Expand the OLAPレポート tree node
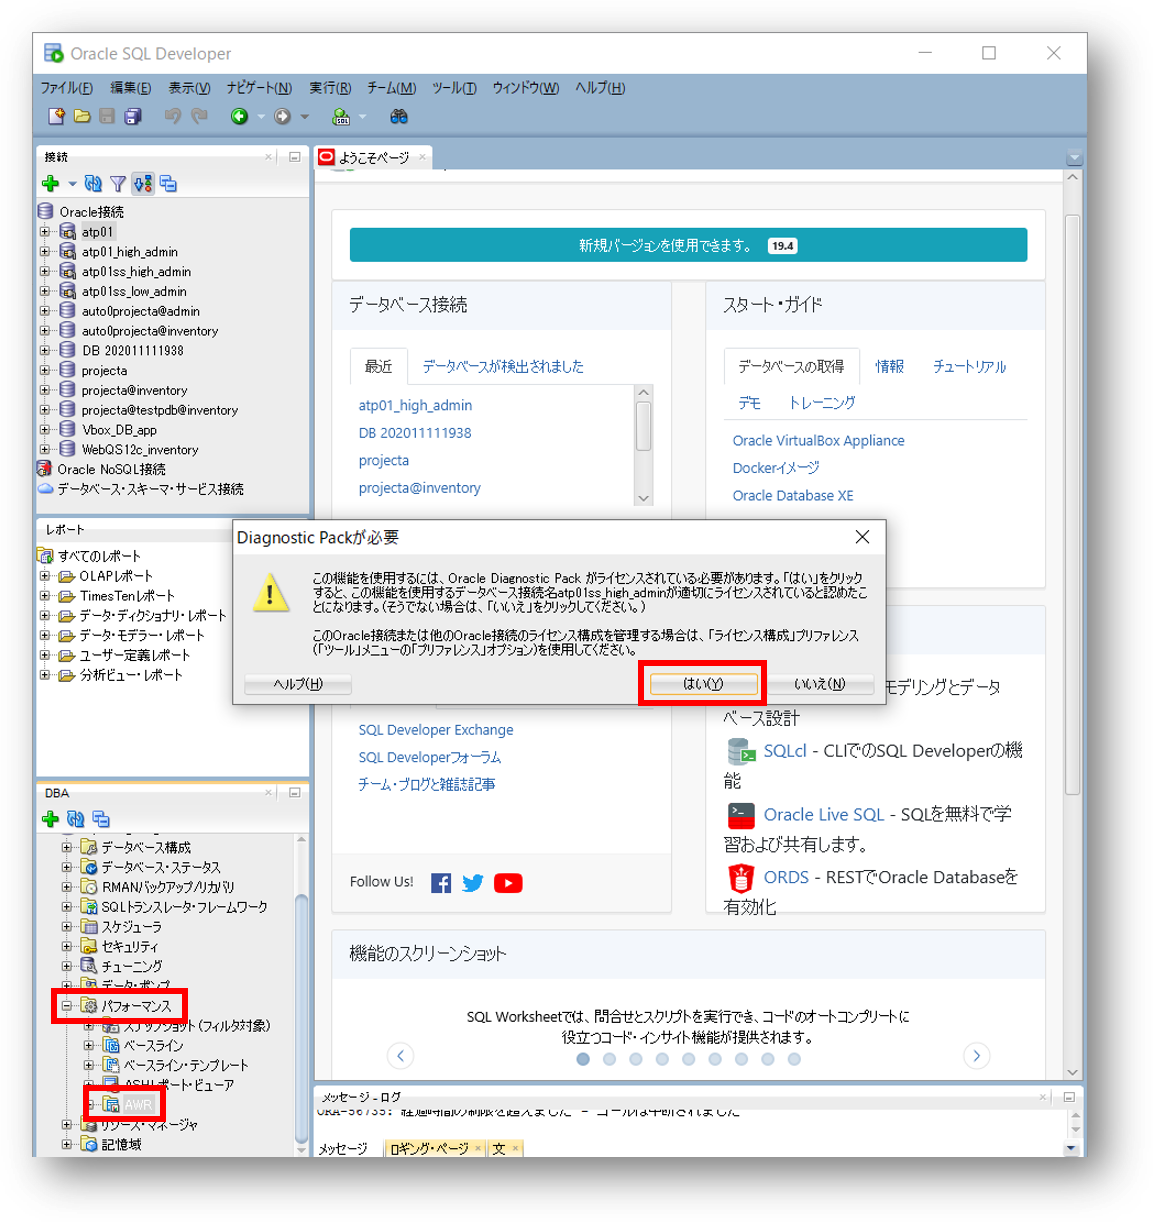Image resolution: width=1153 pixels, height=1222 pixels. pyautogui.click(x=45, y=576)
